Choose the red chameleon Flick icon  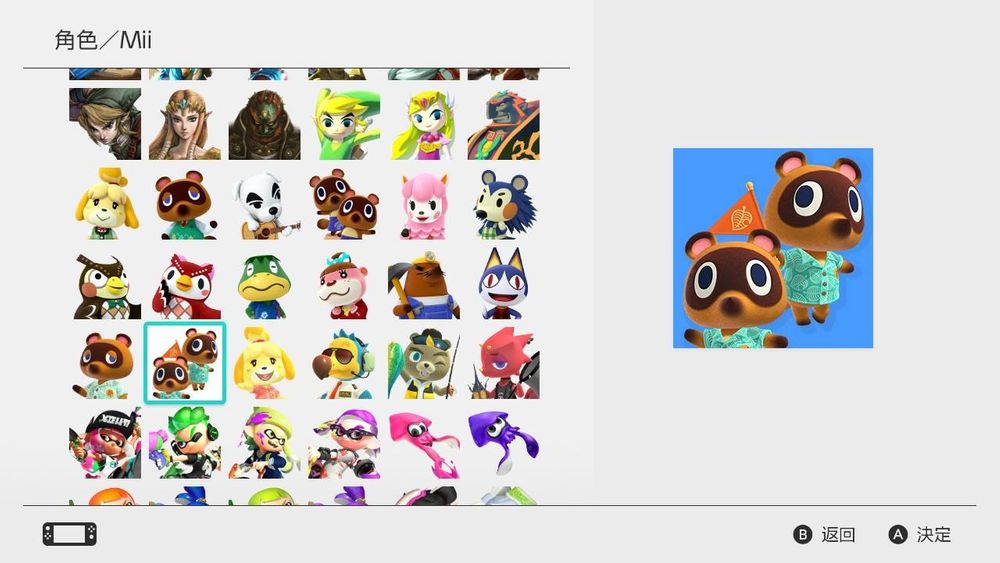tap(503, 363)
